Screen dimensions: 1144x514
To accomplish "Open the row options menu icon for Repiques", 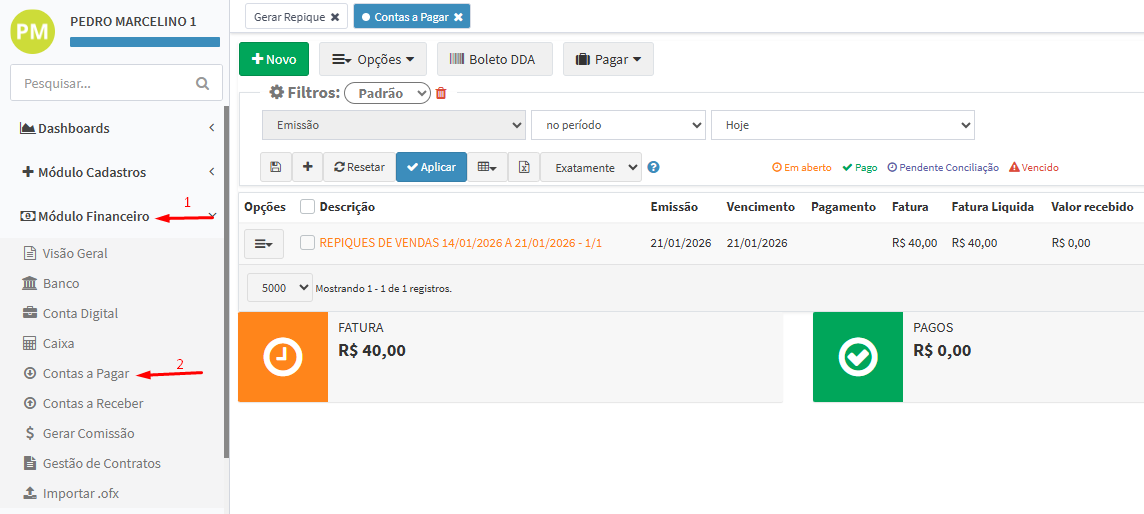I will 264,243.
